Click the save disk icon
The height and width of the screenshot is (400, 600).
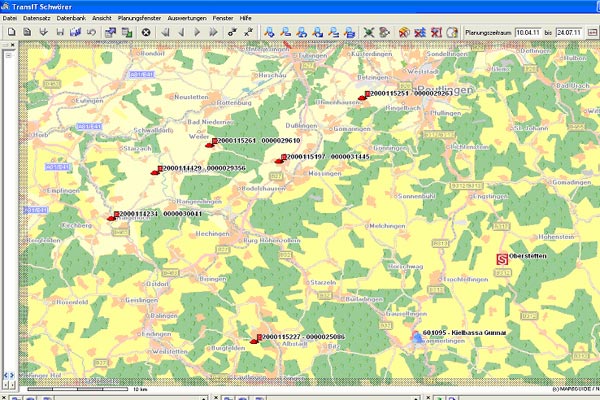[x=59, y=33]
